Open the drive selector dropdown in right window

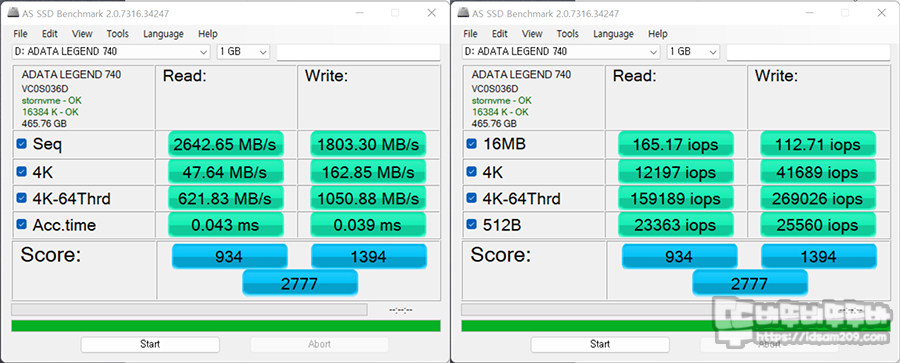click(561, 52)
